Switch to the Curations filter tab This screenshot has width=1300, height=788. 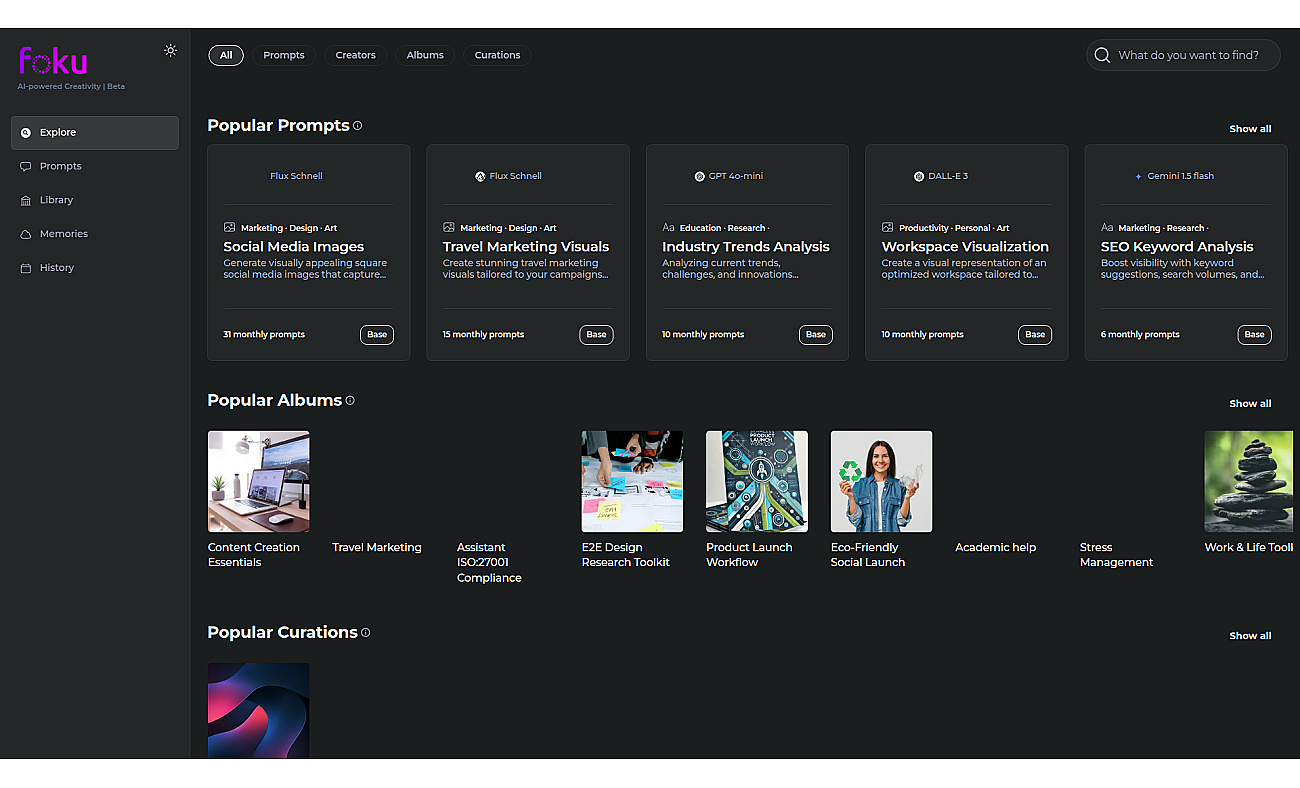[497, 55]
